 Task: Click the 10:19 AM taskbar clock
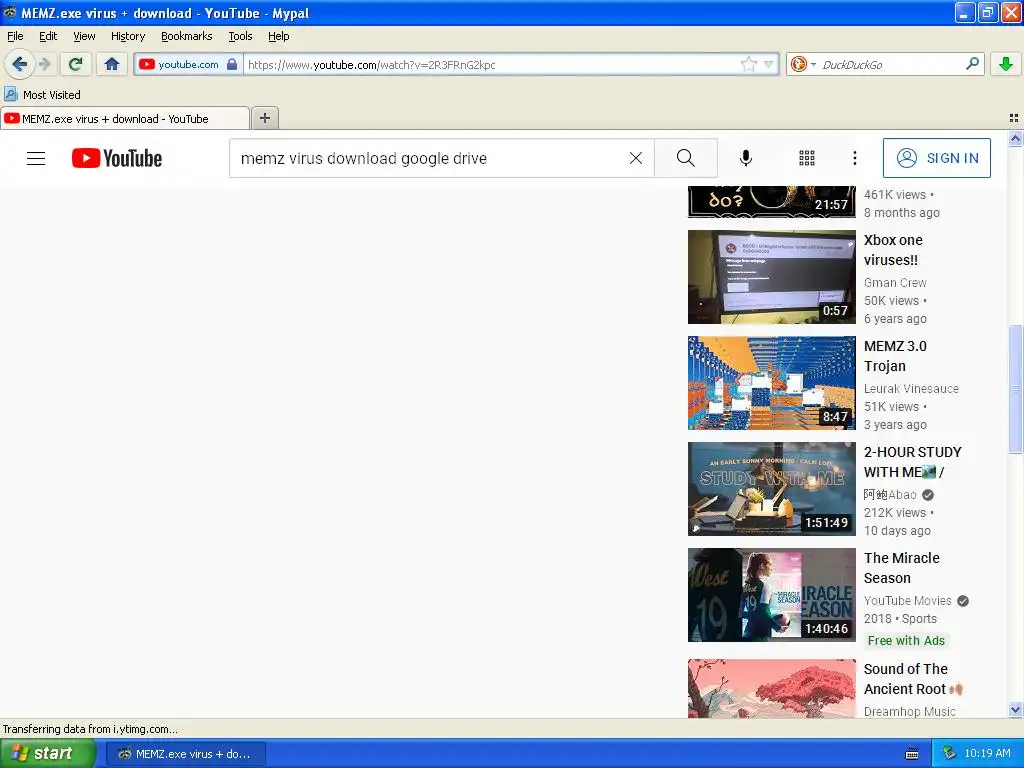click(x=987, y=754)
